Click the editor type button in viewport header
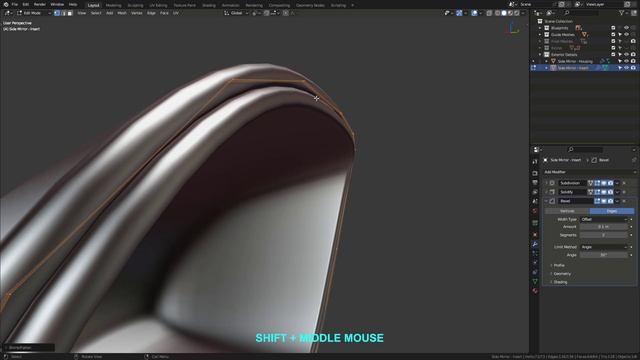Image resolution: width=640 pixels, height=360 pixels. [8, 13]
